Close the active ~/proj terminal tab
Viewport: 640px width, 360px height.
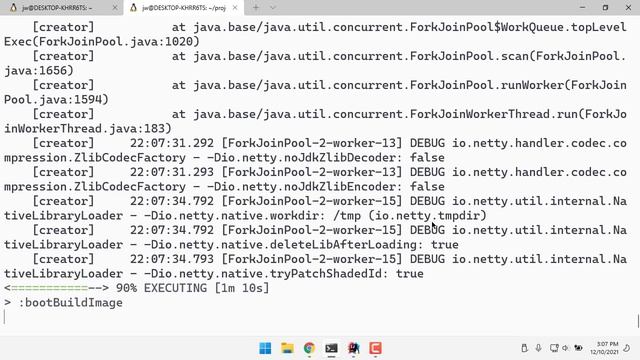[235, 8]
